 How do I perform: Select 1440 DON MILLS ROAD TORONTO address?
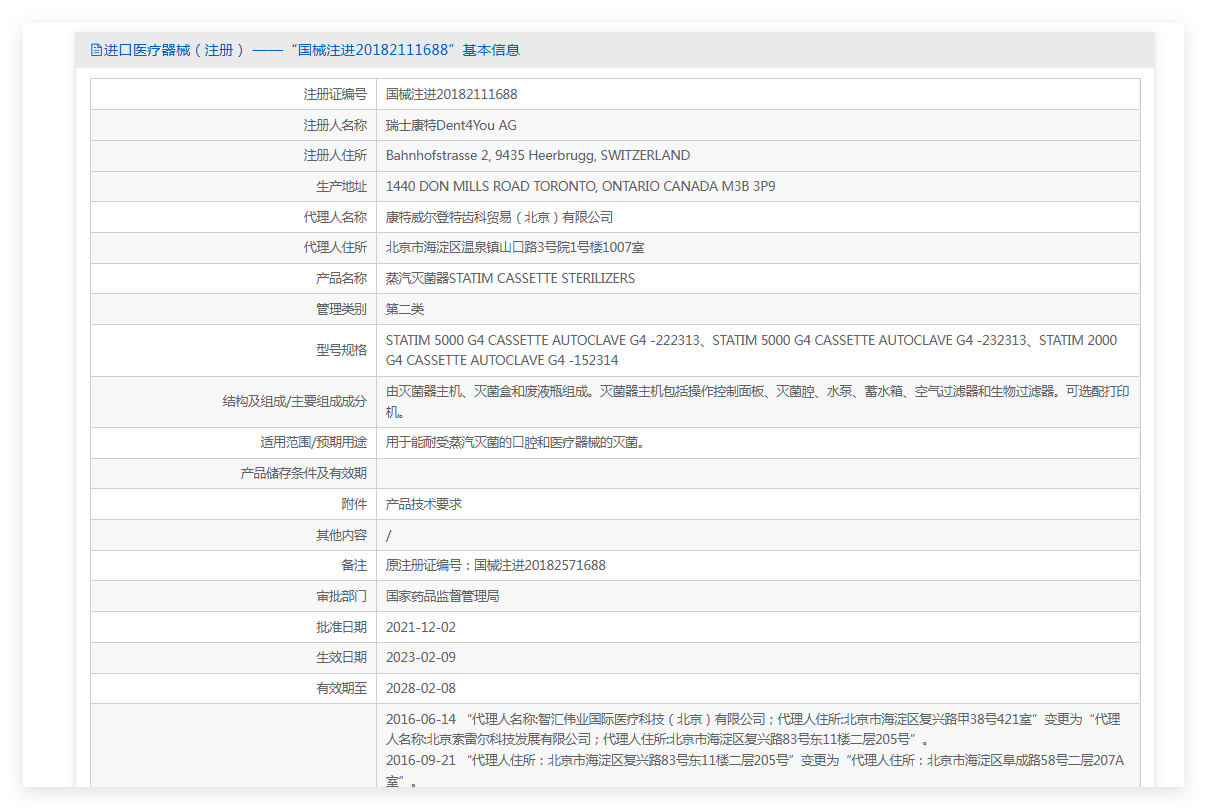581,187
